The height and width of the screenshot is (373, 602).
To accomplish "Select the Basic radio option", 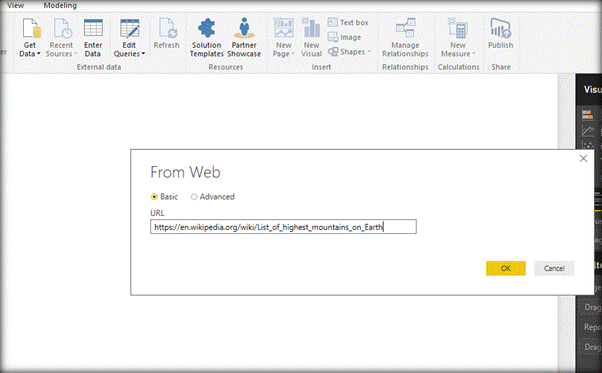I will [154, 197].
